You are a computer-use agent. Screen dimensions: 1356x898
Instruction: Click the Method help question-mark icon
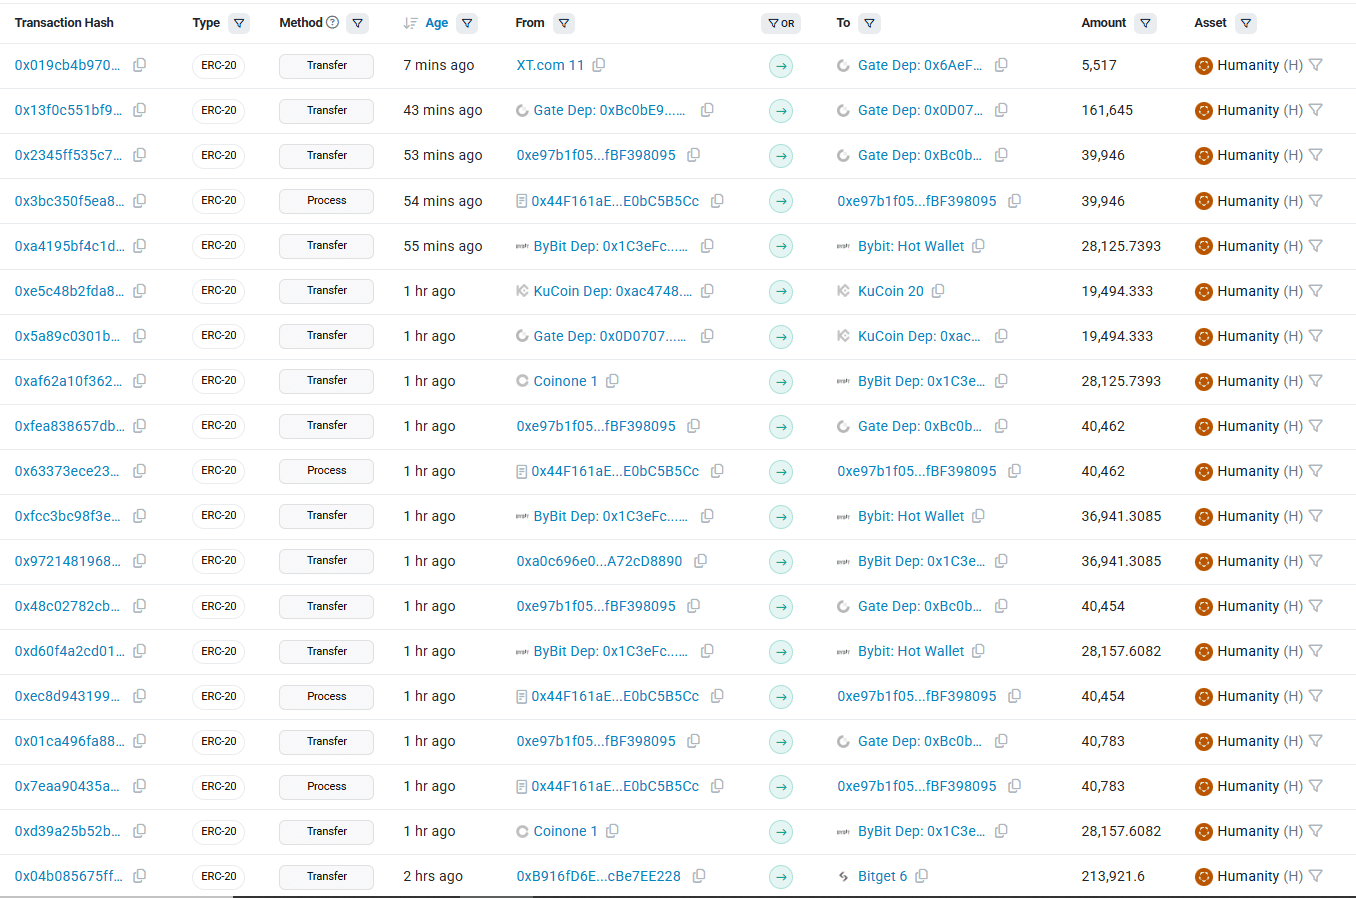point(333,23)
